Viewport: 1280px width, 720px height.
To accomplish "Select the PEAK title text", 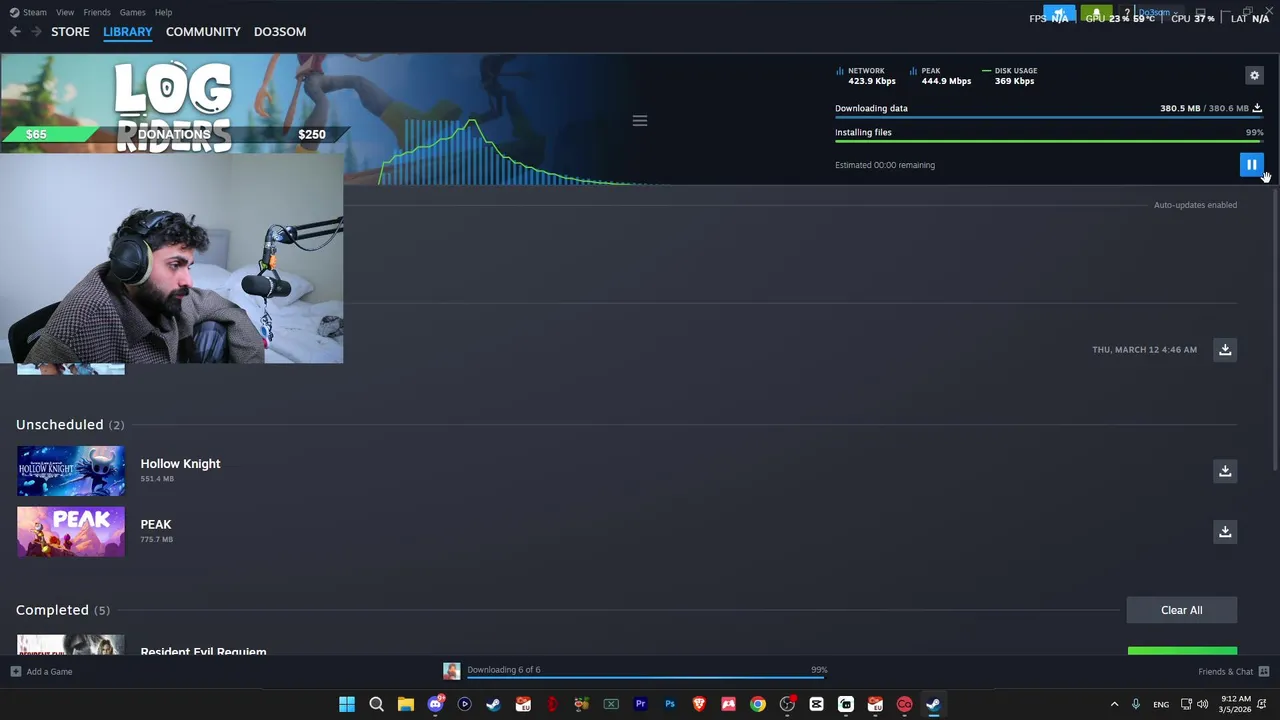I will (156, 524).
